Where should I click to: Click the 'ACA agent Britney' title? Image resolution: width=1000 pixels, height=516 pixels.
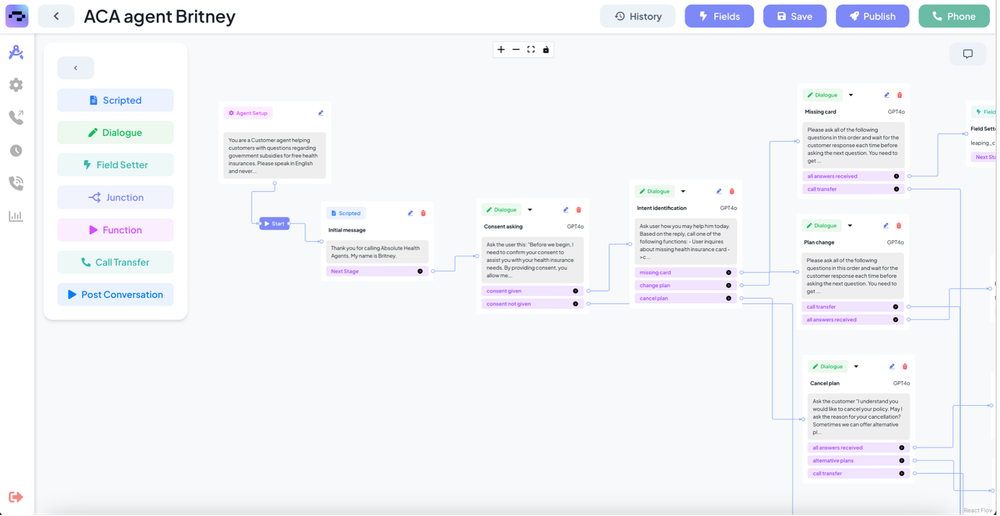[x=159, y=17]
